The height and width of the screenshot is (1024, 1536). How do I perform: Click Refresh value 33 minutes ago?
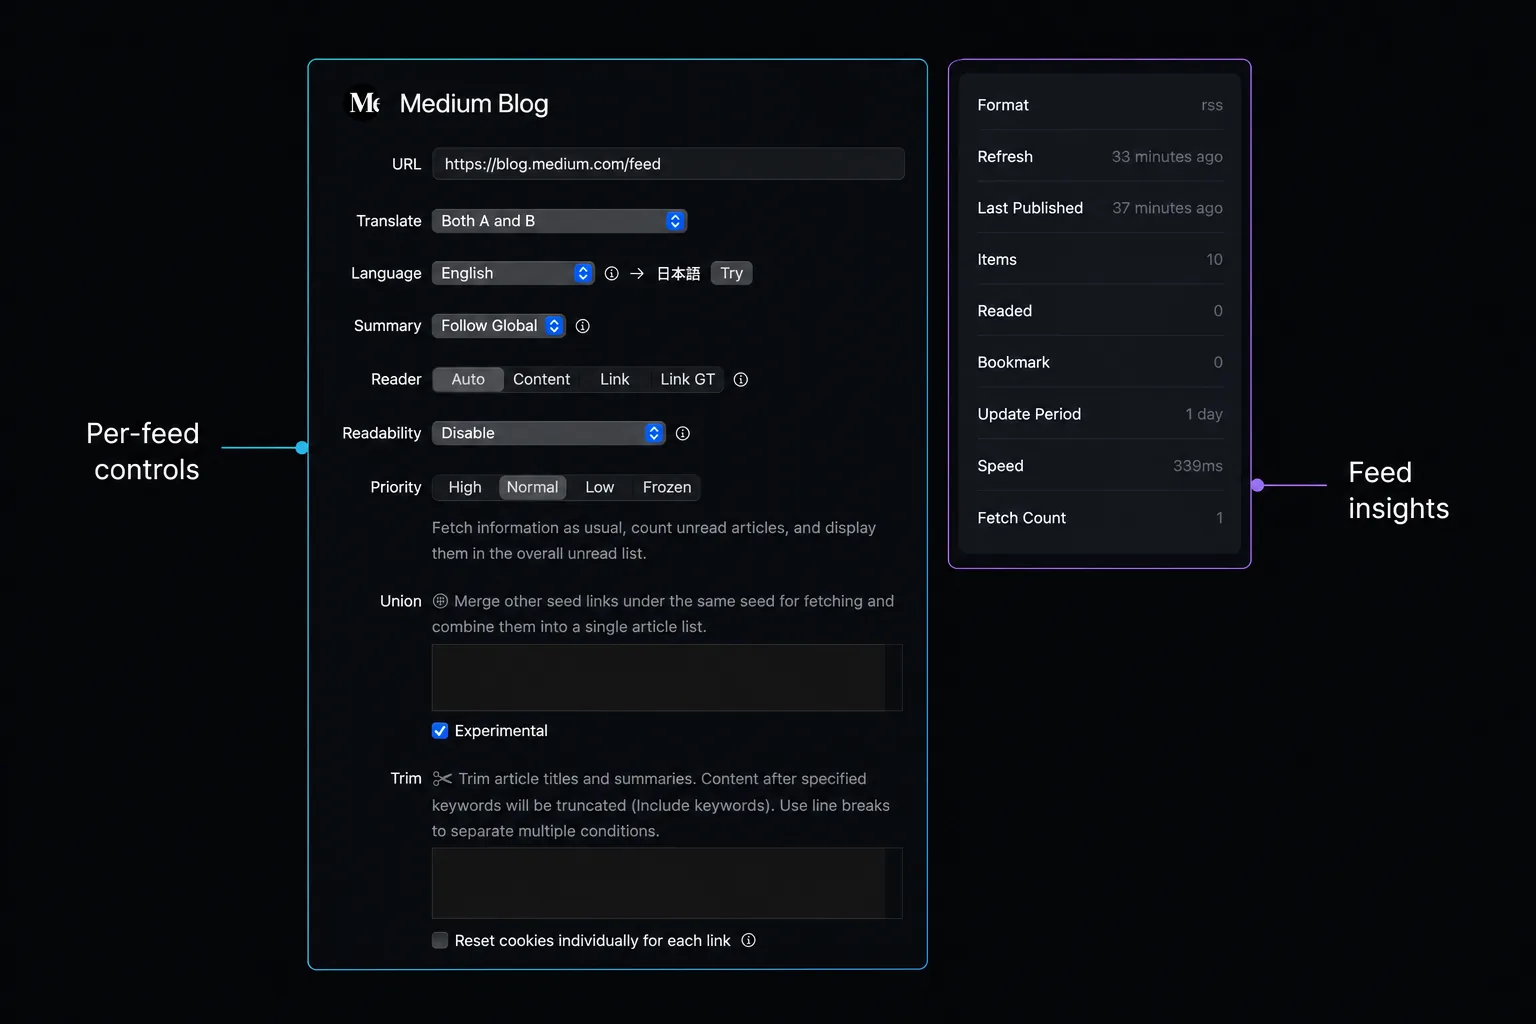point(1167,157)
